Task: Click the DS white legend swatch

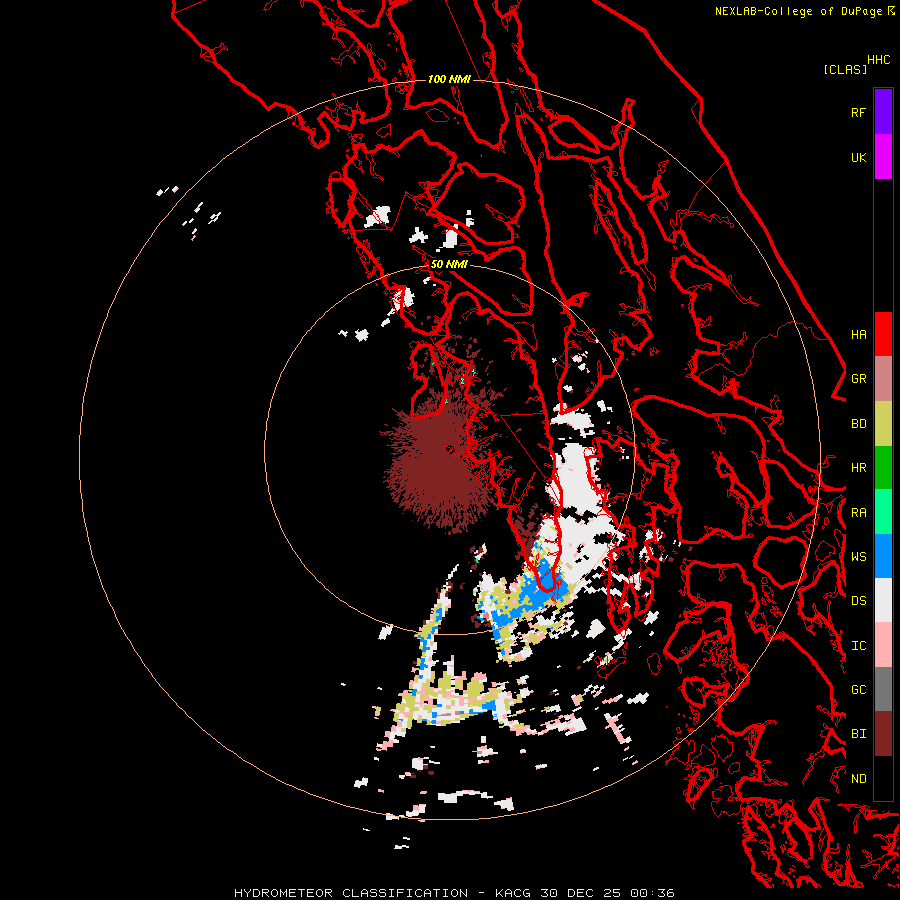Action: tap(883, 600)
